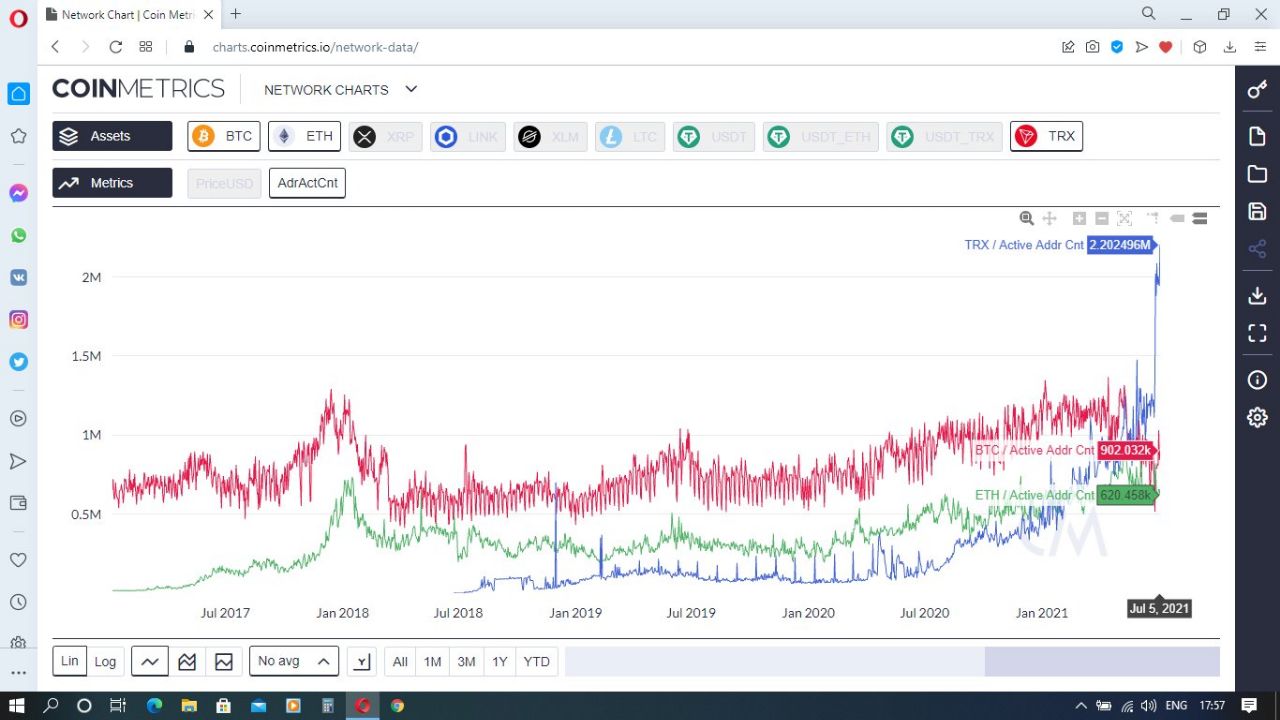Open VK in Opera sidebar

[x=18, y=278]
